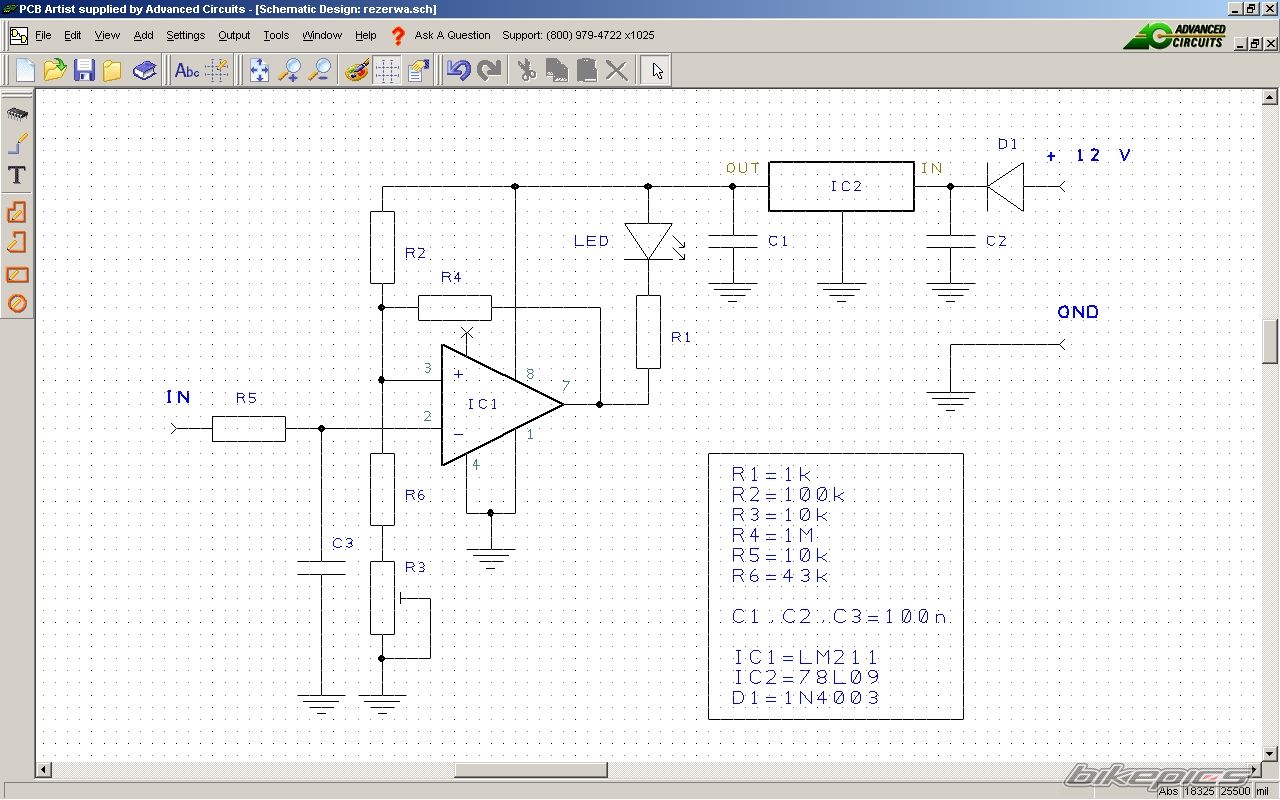Click the 'mil' units indicator in status bar
Viewport: 1280px width, 800px height.
pyautogui.click(x=1263, y=791)
